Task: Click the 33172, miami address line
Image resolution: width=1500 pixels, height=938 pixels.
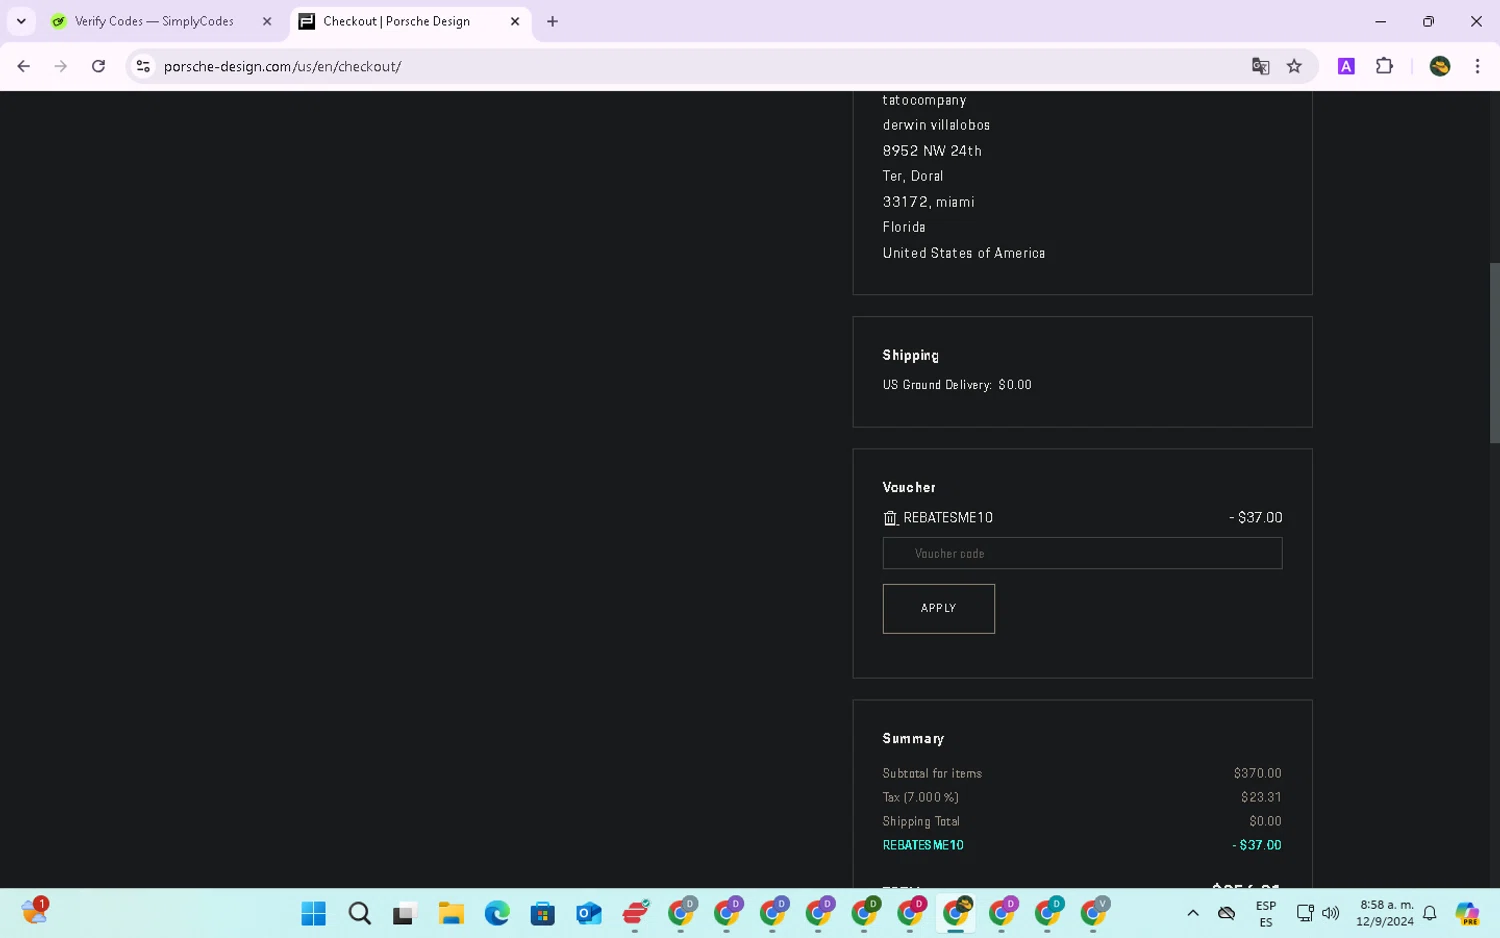Action: 928,202
